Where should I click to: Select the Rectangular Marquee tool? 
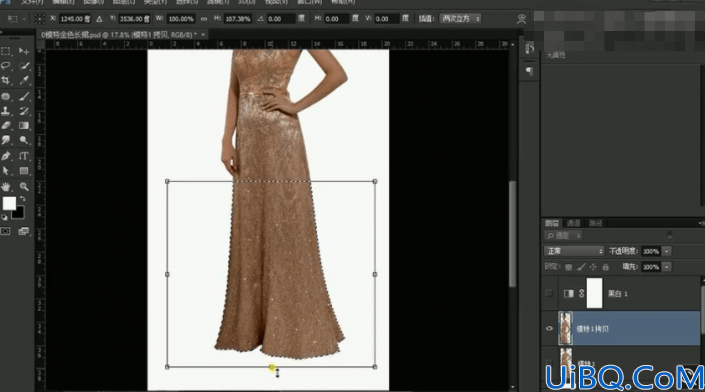click(6, 51)
